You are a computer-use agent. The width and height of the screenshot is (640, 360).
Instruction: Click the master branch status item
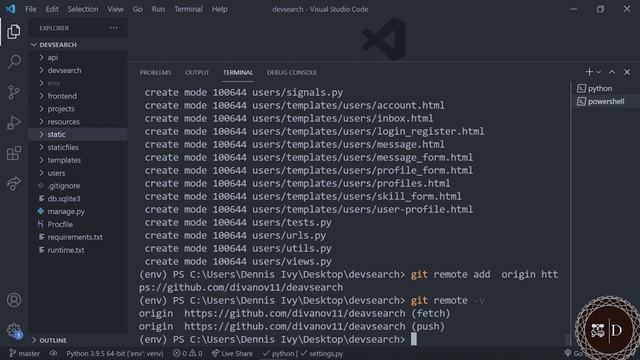(25, 353)
